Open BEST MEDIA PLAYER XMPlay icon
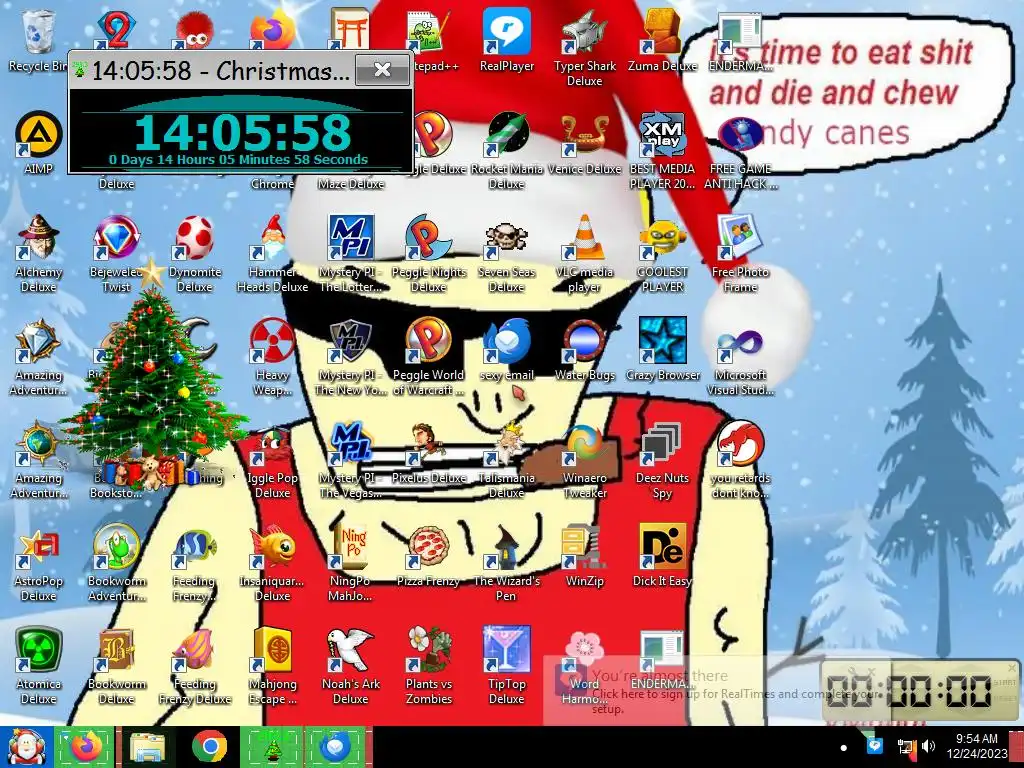The width and height of the screenshot is (1024, 768). click(x=662, y=150)
